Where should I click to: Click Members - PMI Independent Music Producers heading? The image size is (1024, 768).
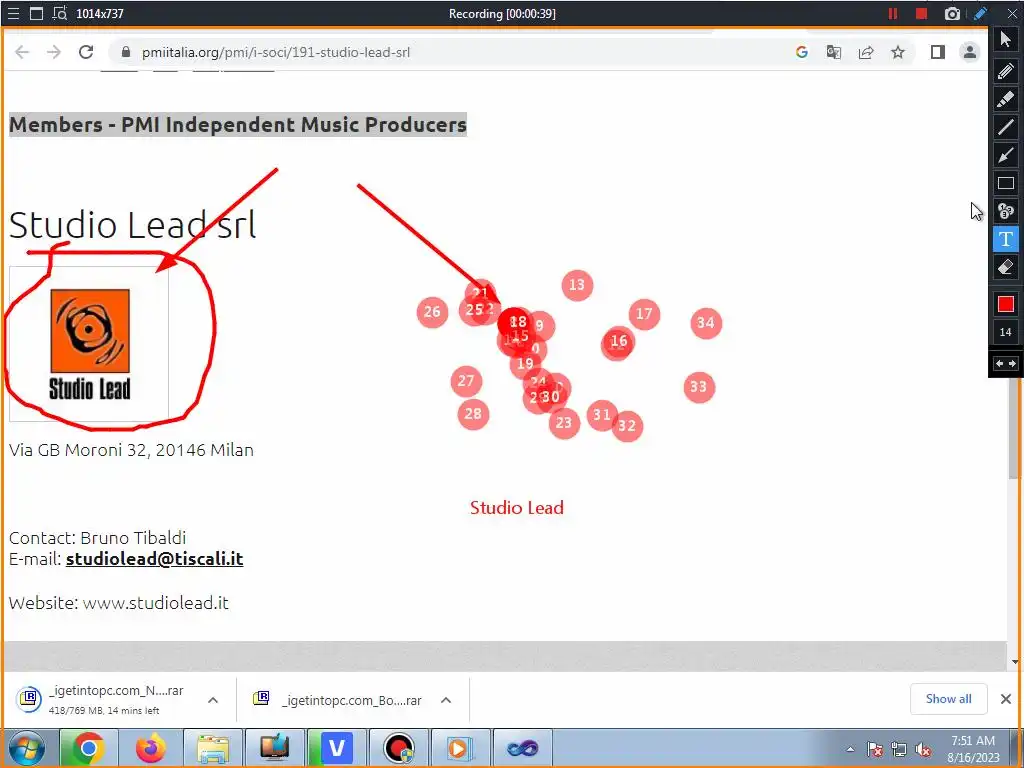tap(238, 125)
